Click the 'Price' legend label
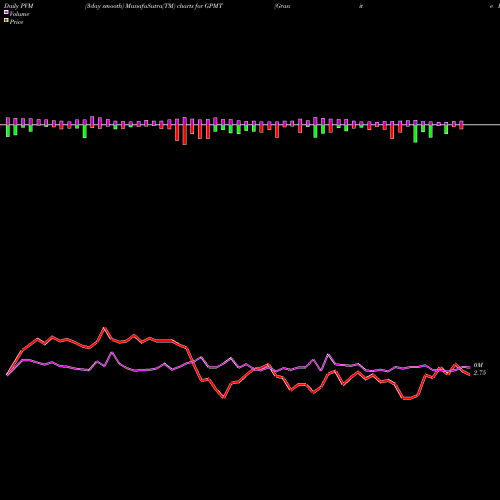This screenshot has height=500, width=500. pyautogui.click(x=16, y=22)
